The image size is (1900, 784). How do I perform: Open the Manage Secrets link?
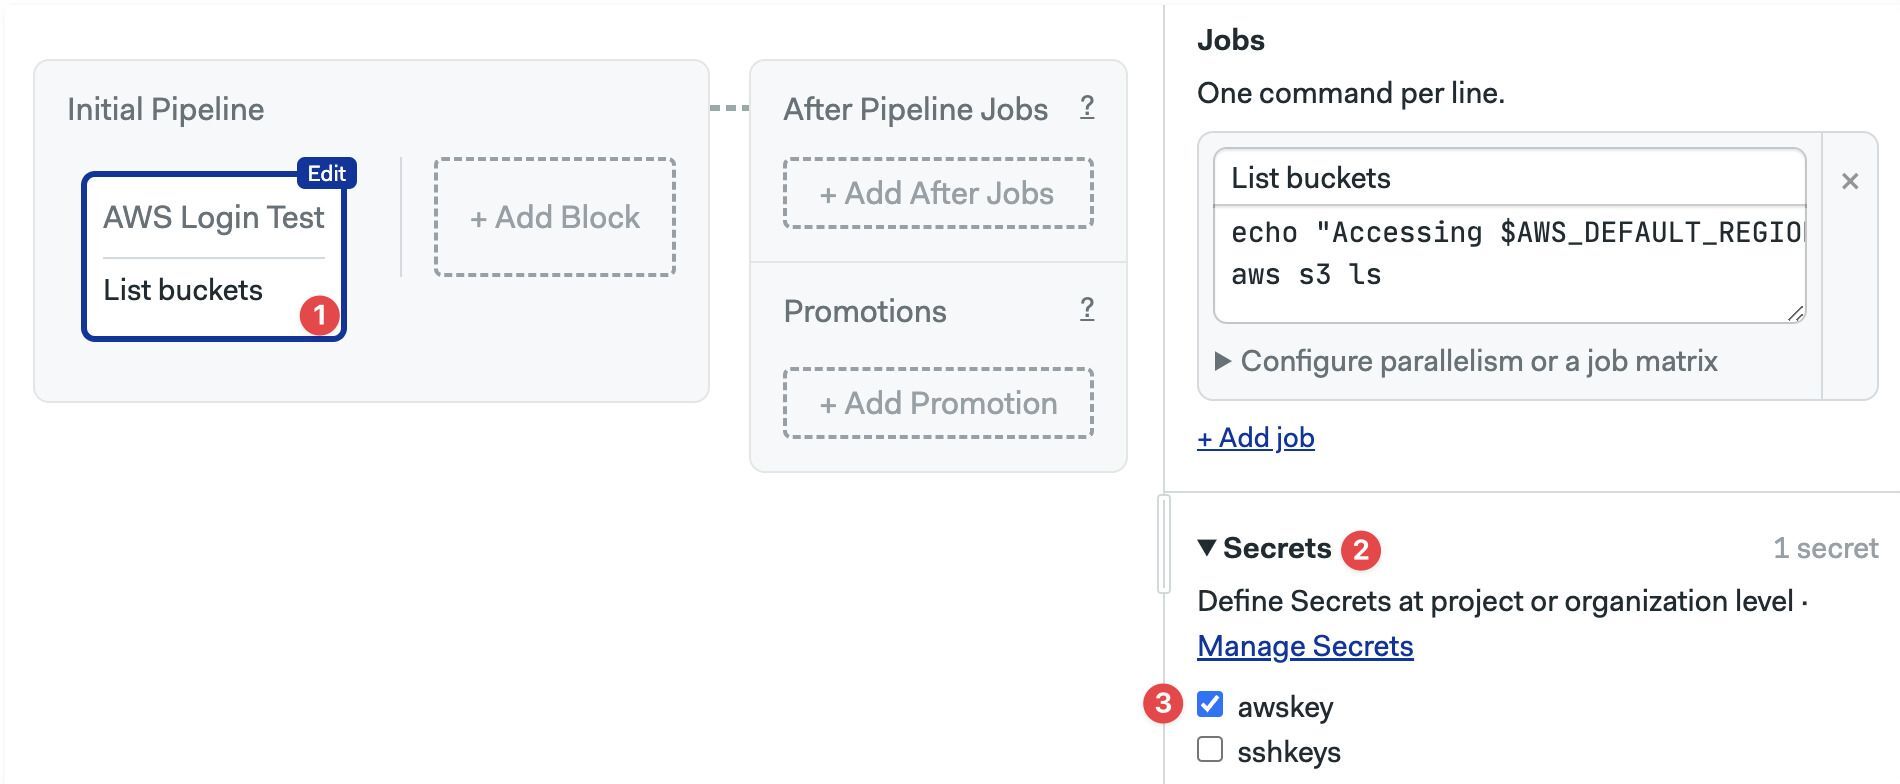1305,646
